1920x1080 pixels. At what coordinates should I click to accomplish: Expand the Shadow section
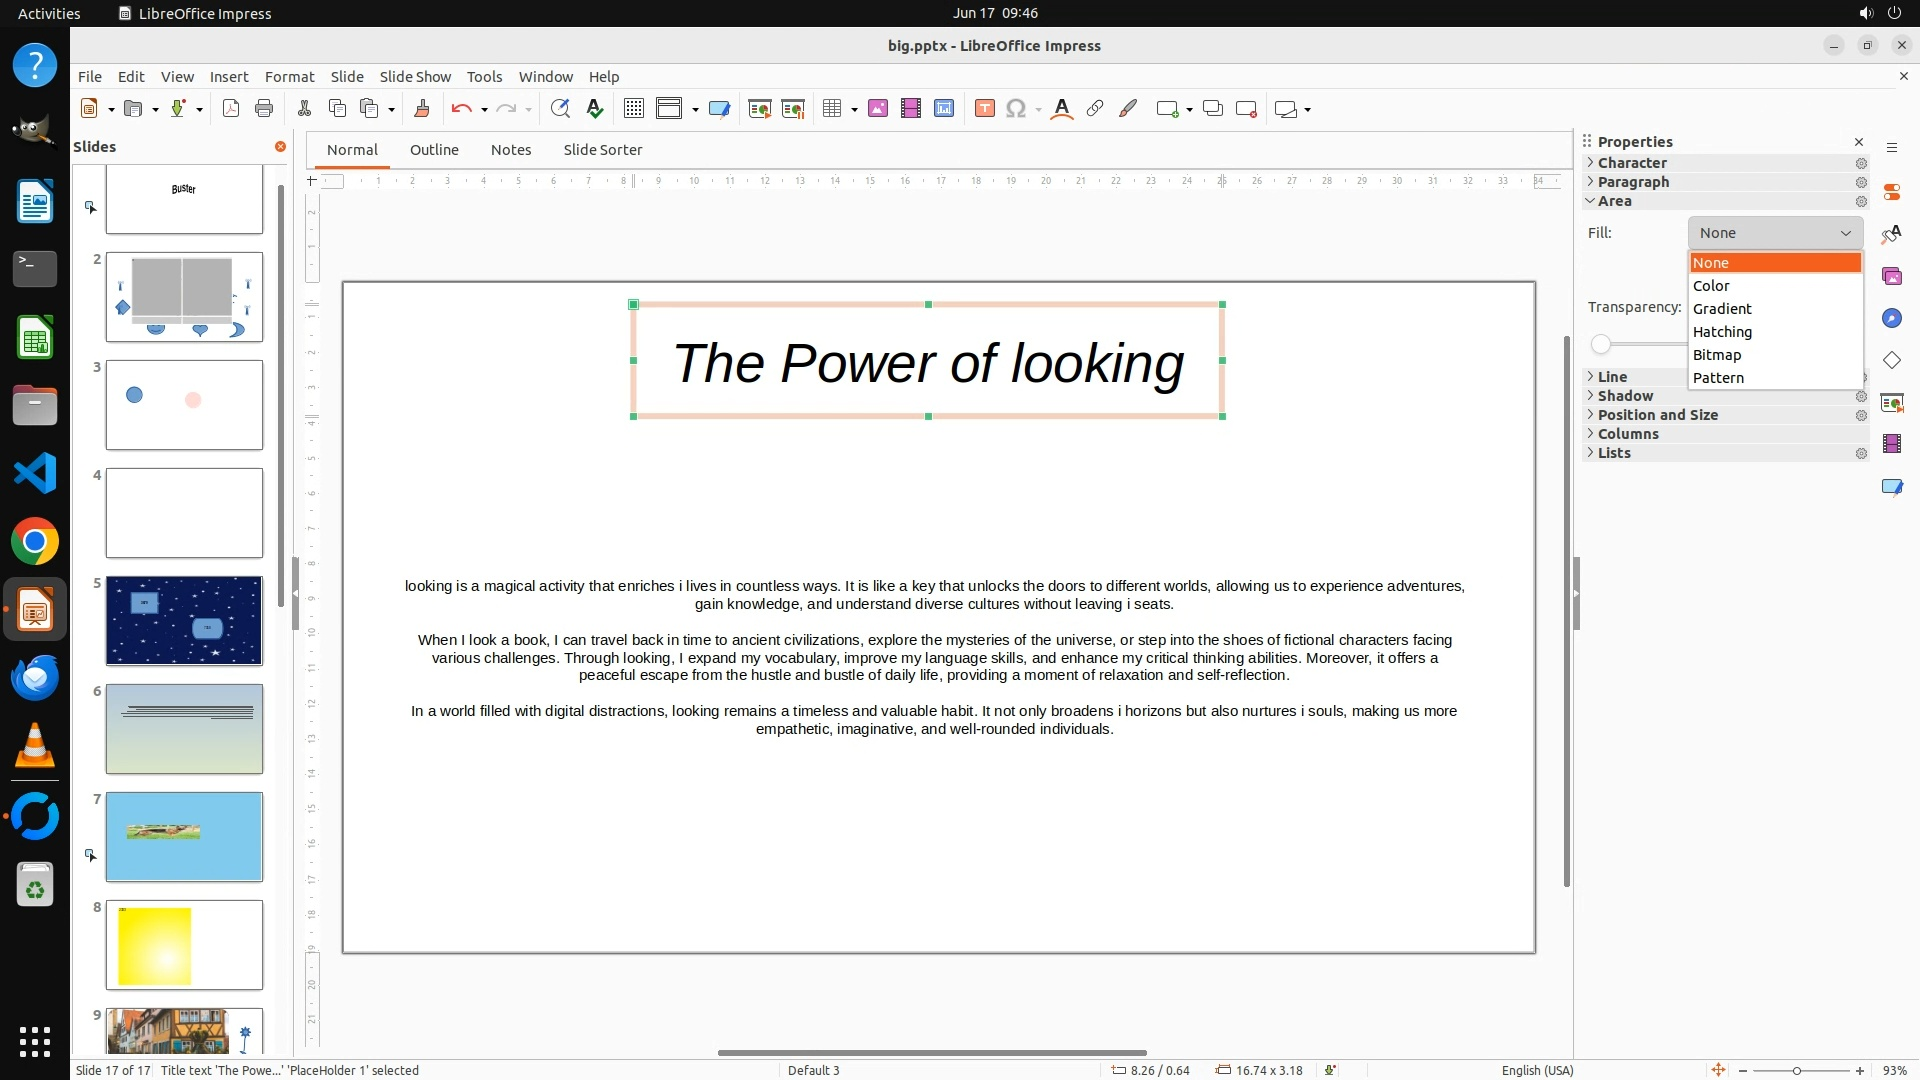point(1624,396)
